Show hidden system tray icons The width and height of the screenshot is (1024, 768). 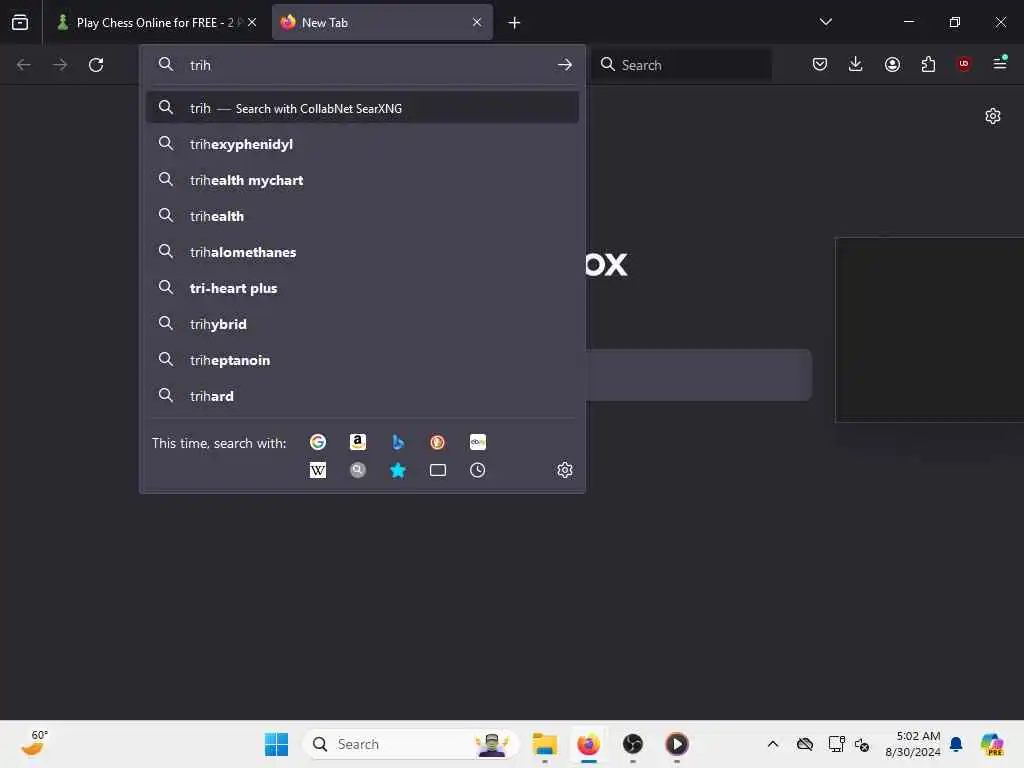pyautogui.click(x=773, y=744)
